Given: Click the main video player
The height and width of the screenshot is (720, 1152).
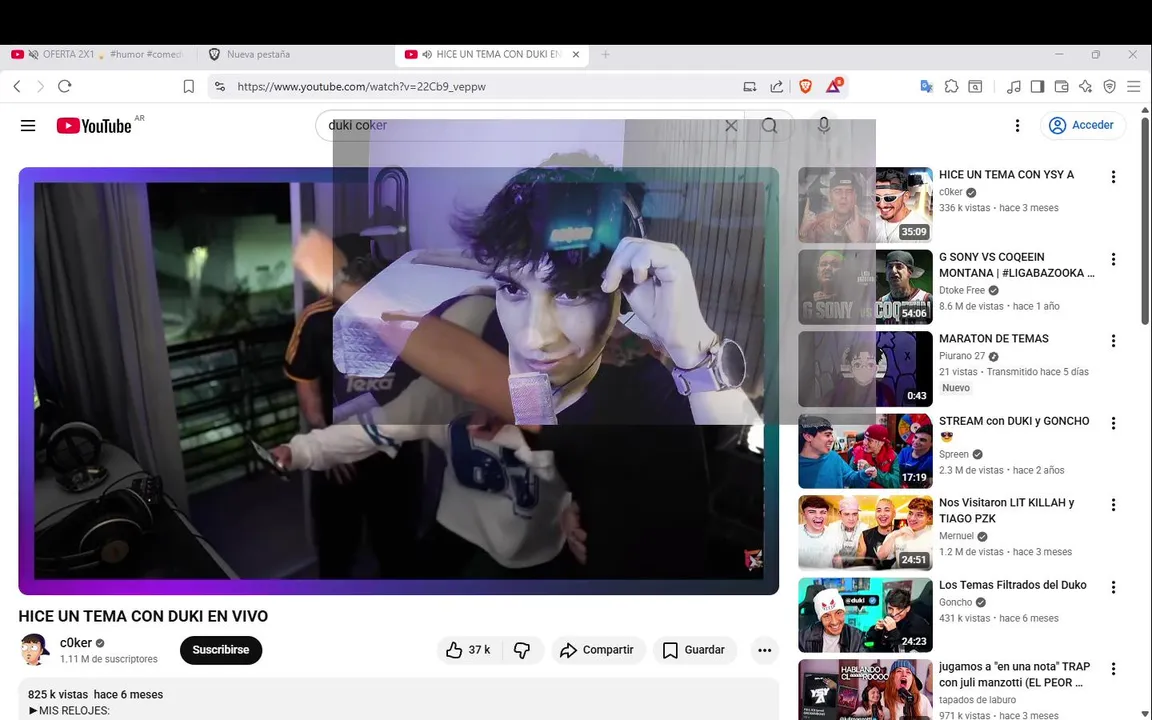Looking at the screenshot, I should click(x=399, y=381).
